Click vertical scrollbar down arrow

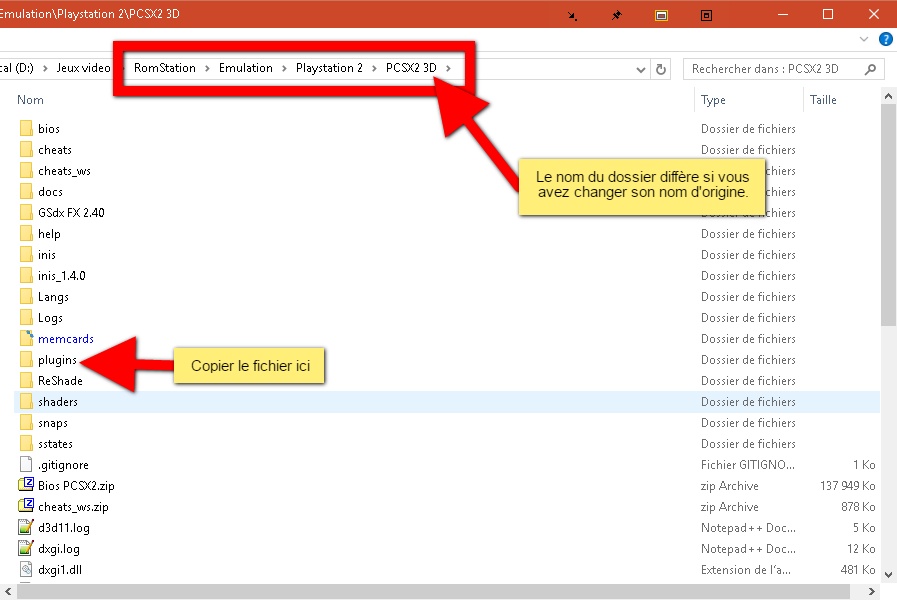(x=888, y=574)
